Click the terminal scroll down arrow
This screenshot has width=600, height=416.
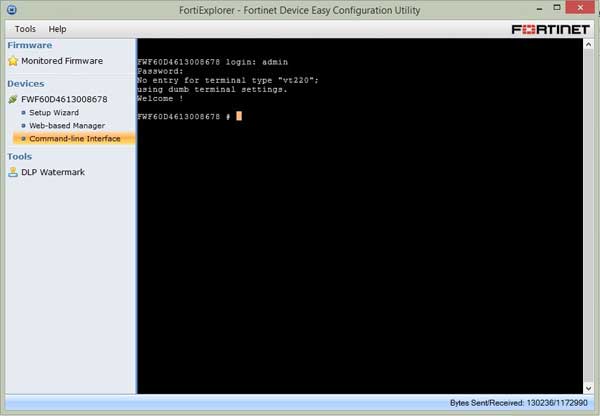pos(589,388)
